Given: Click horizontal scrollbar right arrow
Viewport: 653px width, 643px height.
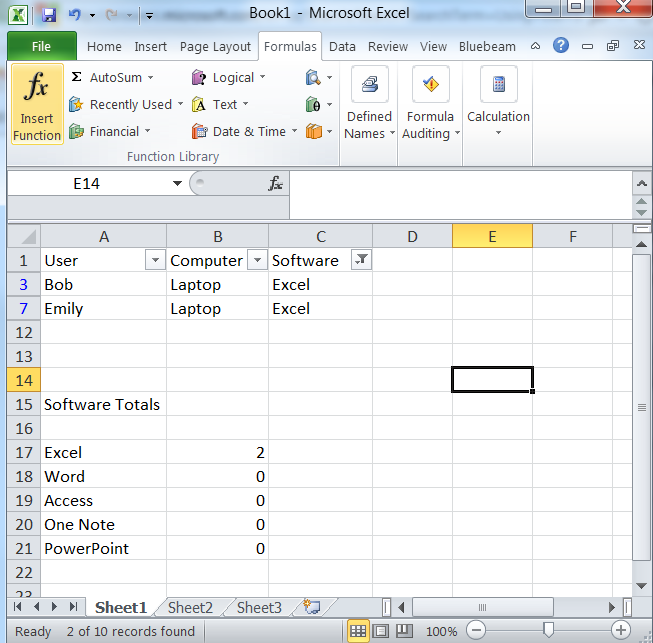Looking at the screenshot, I should [611, 607].
